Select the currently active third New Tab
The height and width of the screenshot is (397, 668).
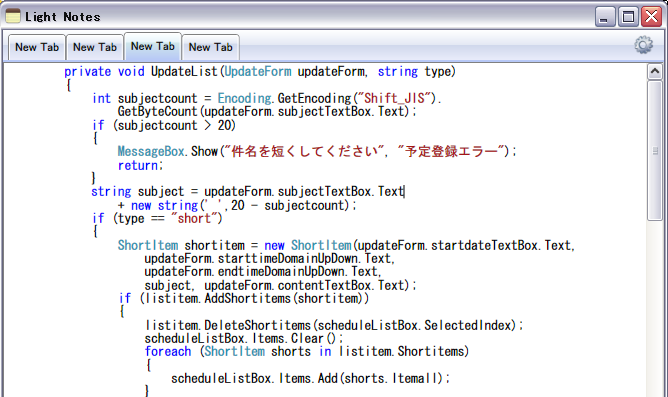tap(153, 46)
